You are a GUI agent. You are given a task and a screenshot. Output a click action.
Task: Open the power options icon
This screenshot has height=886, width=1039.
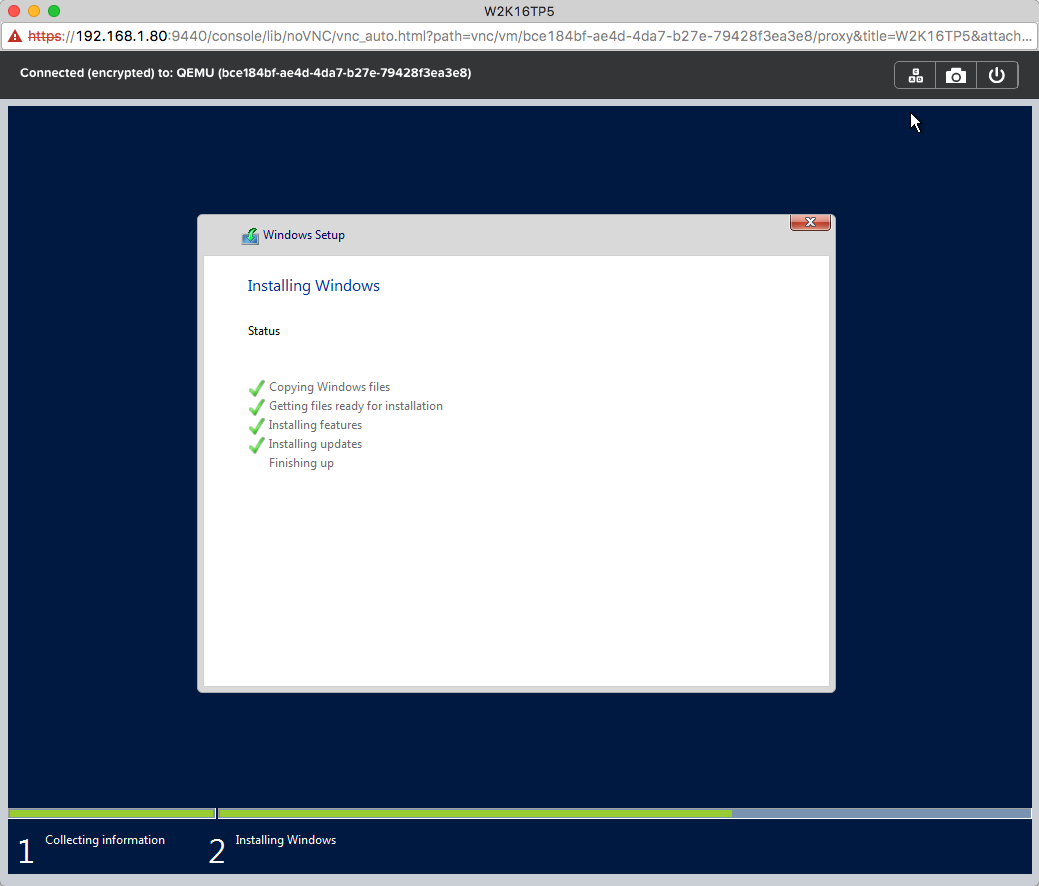tap(997, 76)
